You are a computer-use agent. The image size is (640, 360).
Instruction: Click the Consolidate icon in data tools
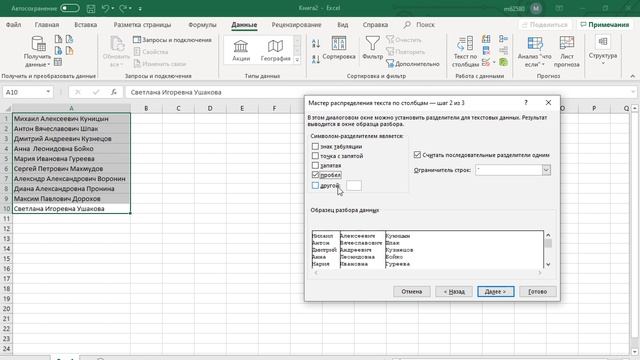(503, 39)
